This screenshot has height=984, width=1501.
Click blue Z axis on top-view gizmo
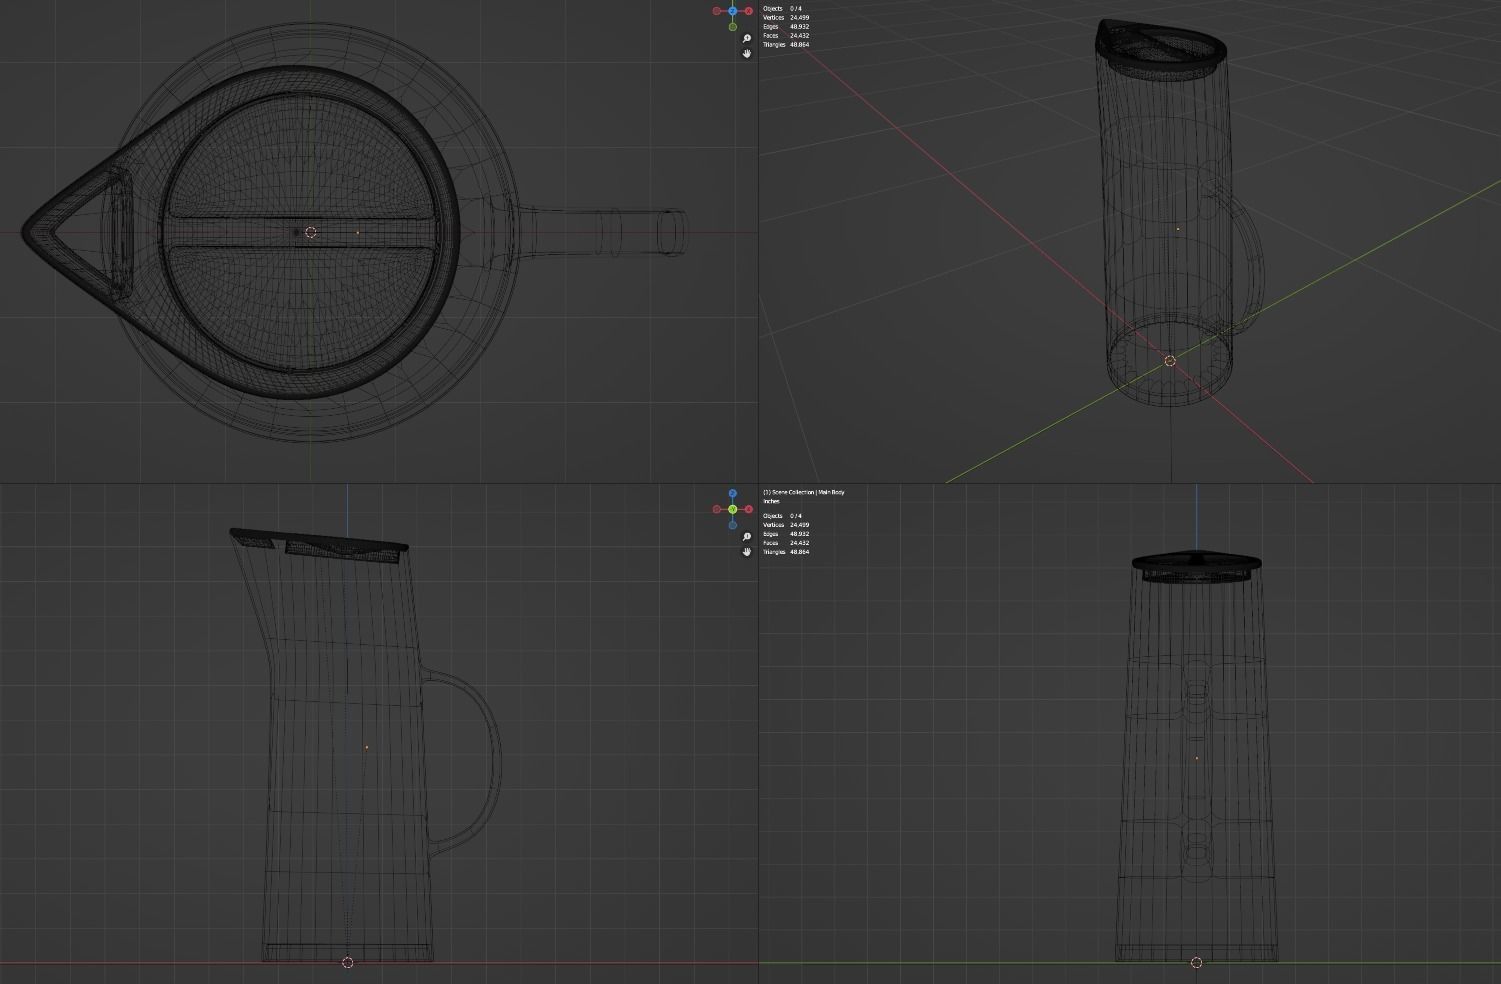732,11
